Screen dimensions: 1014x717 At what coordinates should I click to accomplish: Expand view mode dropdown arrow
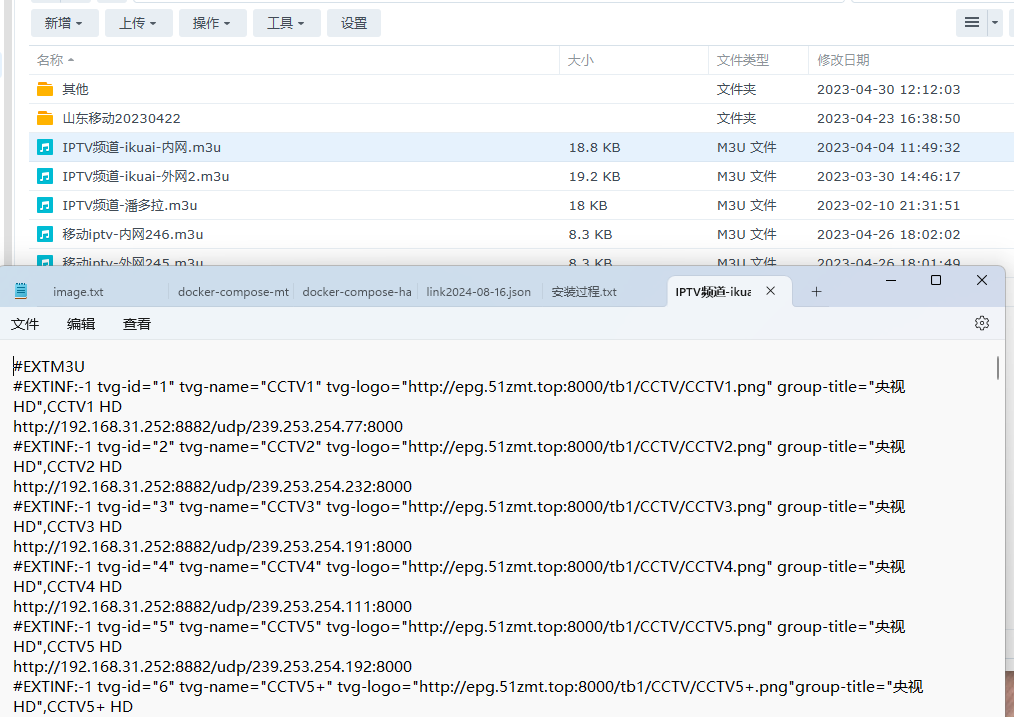point(995,23)
